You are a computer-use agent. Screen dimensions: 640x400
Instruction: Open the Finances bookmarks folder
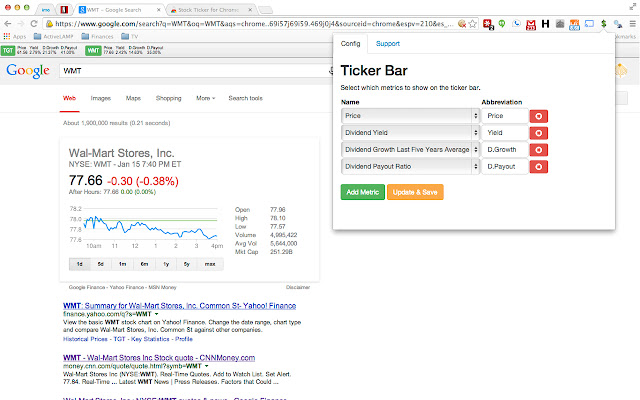point(98,37)
